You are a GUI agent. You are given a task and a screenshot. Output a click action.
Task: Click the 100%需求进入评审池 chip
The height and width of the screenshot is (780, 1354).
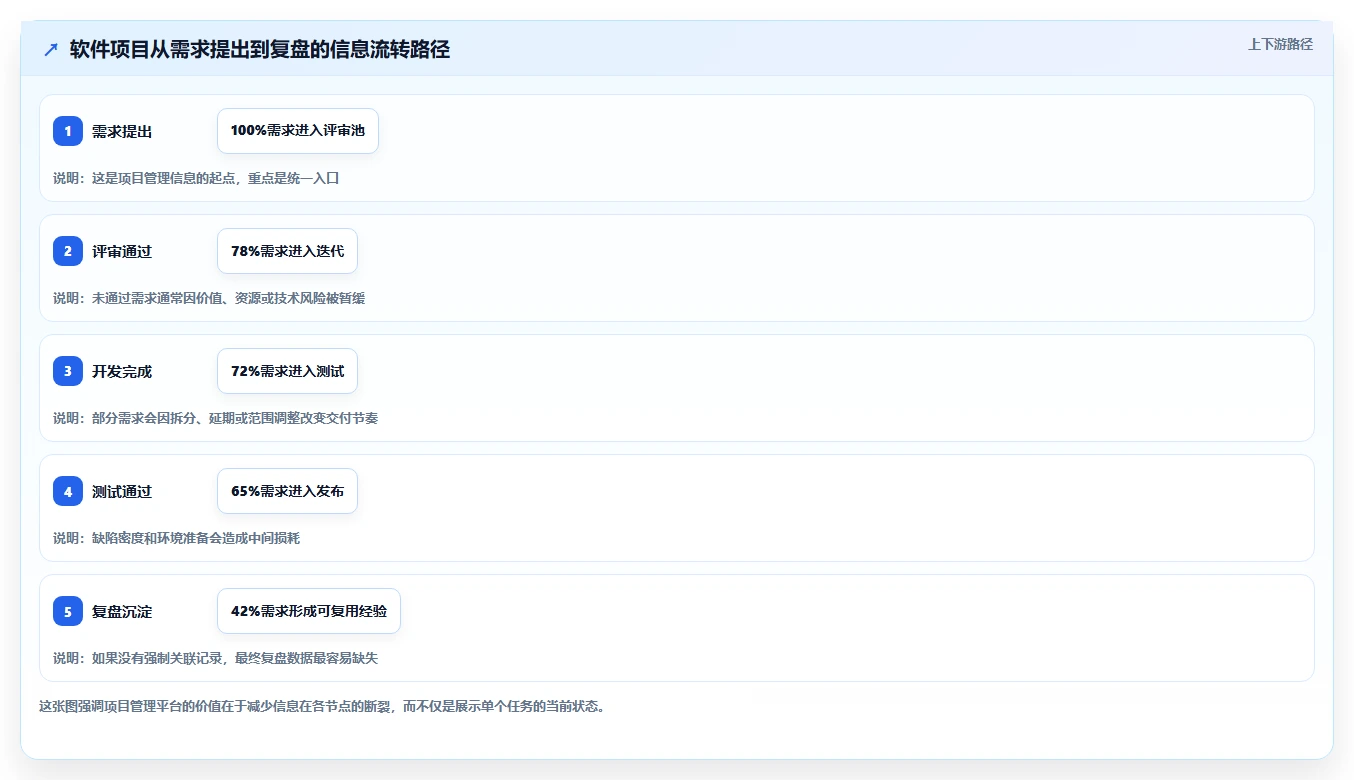(x=298, y=131)
